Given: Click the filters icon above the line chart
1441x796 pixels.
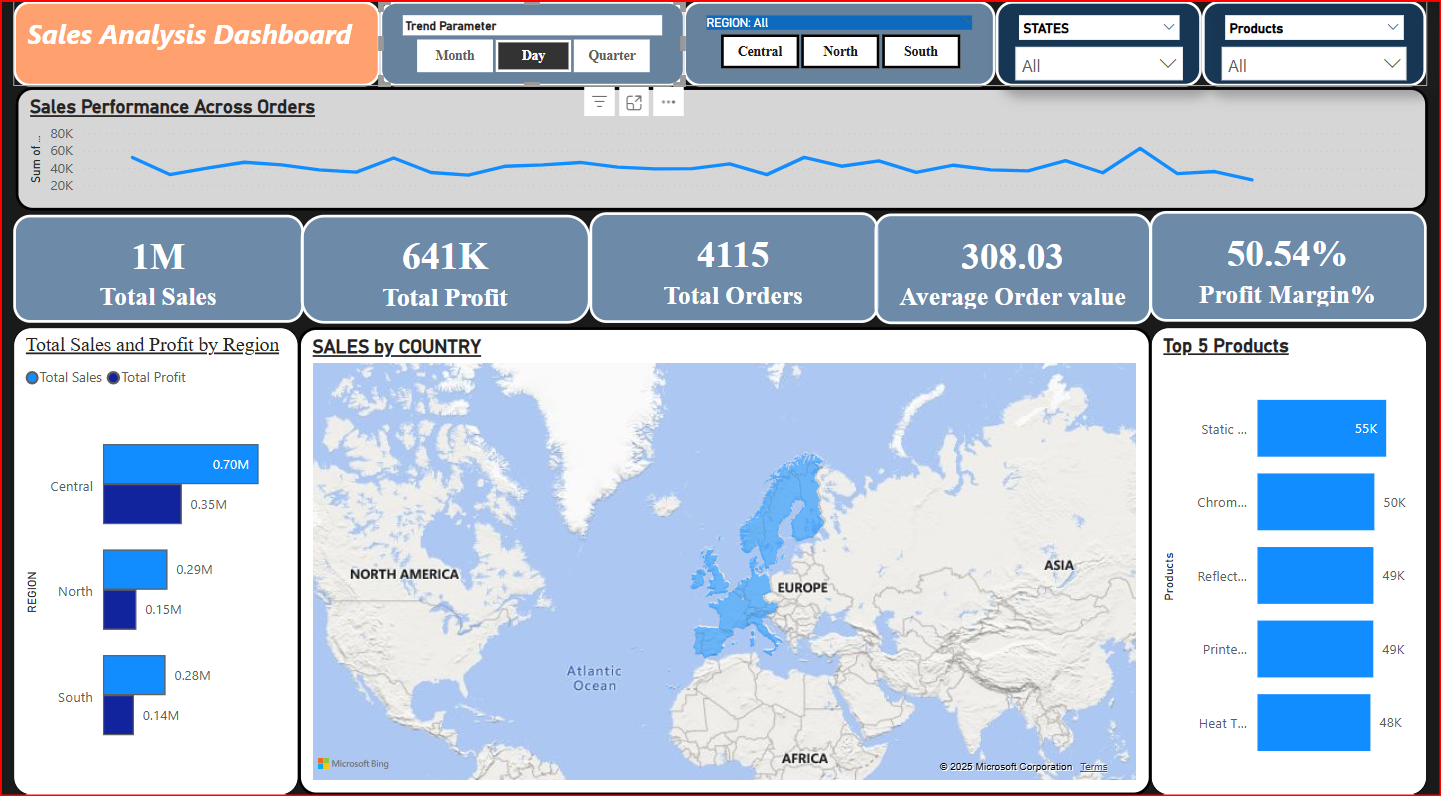Looking at the screenshot, I should coord(599,102).
